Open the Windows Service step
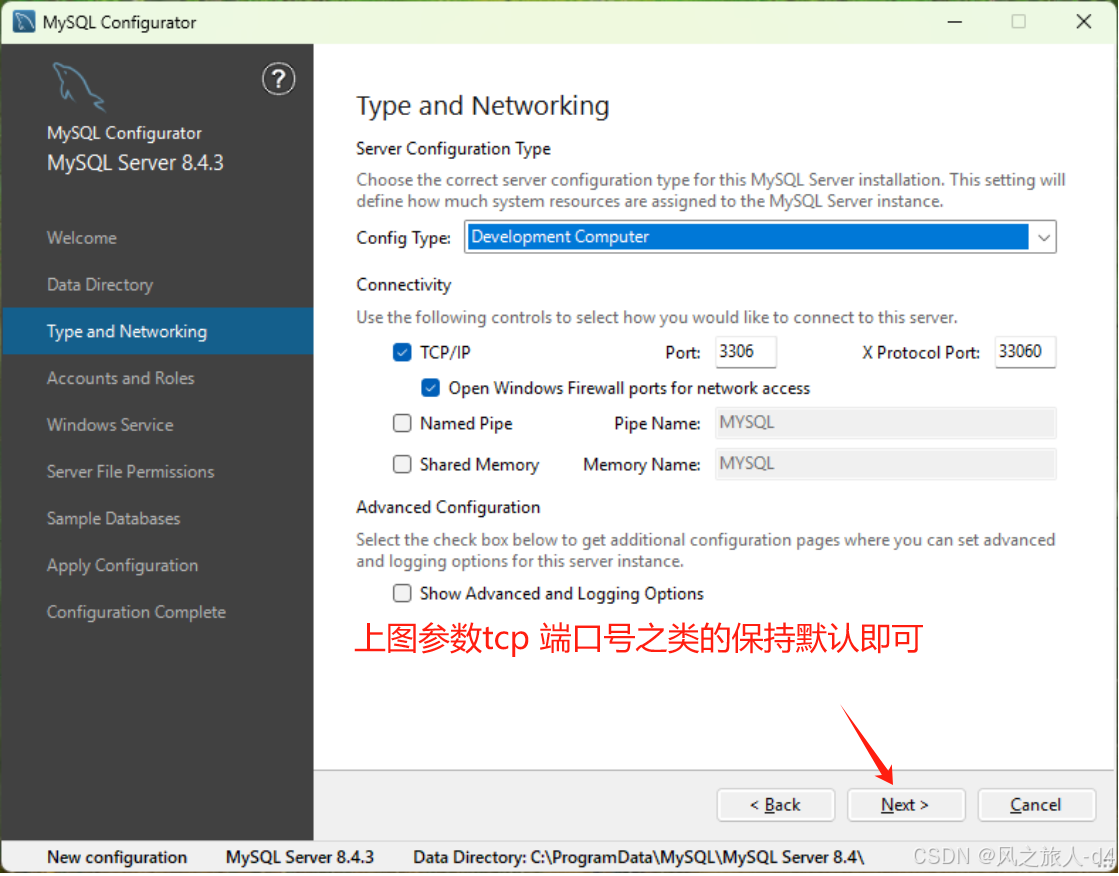The width and height of the screenshot is (1119, 876). (x=110, y=426)
